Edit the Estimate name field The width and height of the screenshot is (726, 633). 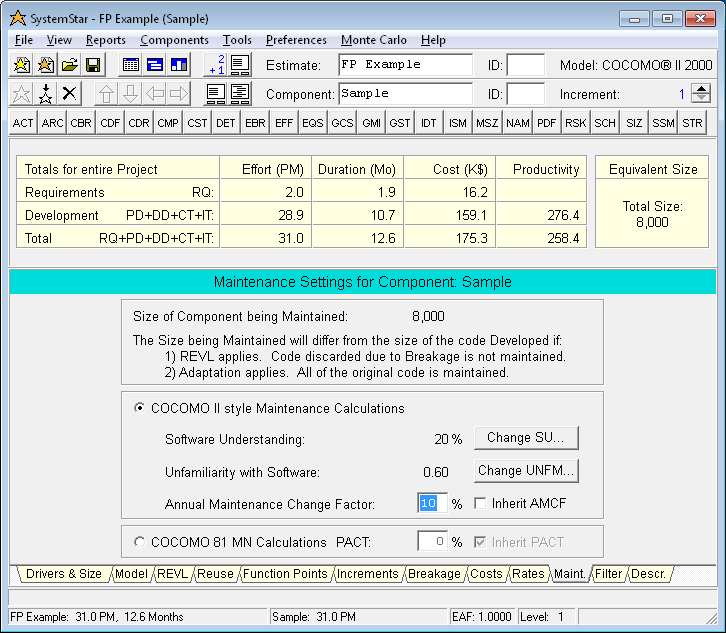pyautogui.click(x=406, y=64)
